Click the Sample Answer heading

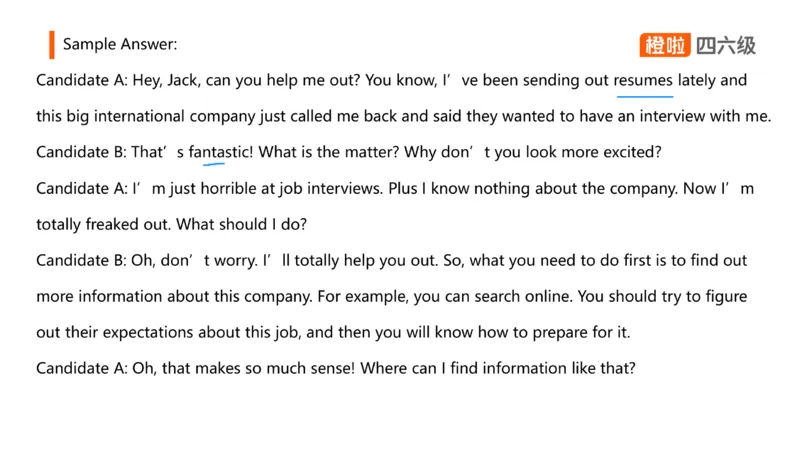pyautogui.click(x=120, y=44)
